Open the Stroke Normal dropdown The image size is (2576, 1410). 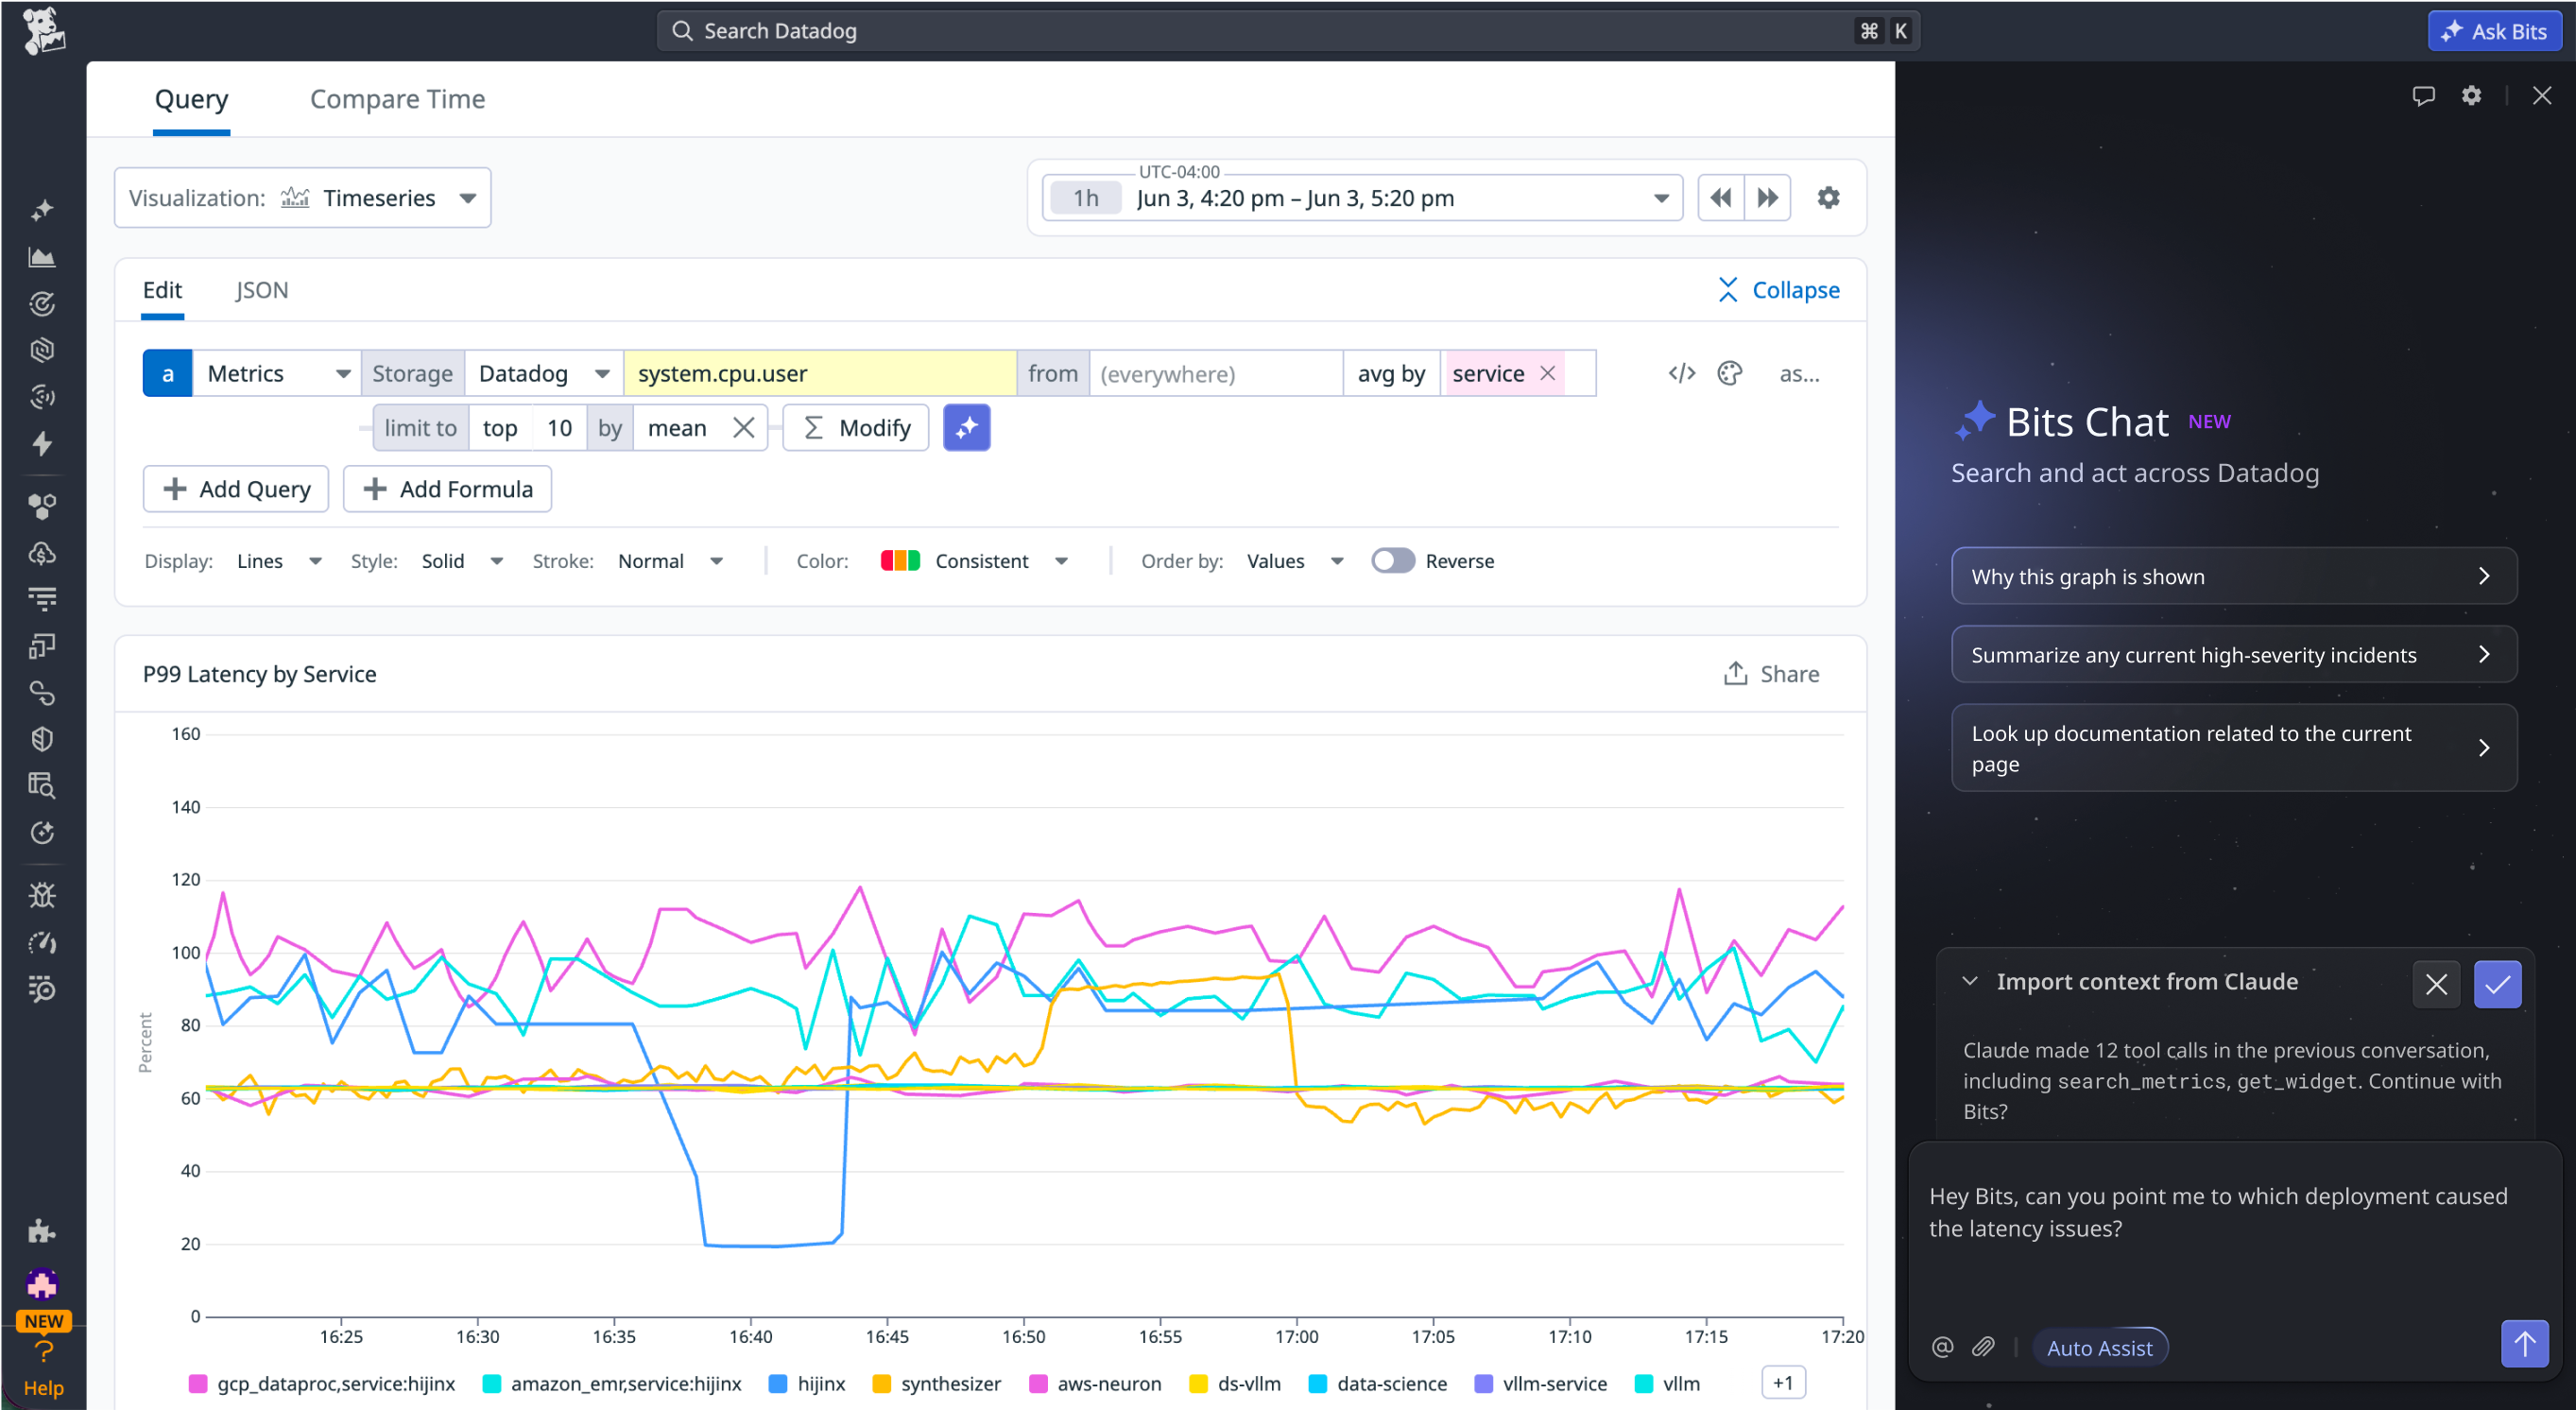tap(670, 561)
